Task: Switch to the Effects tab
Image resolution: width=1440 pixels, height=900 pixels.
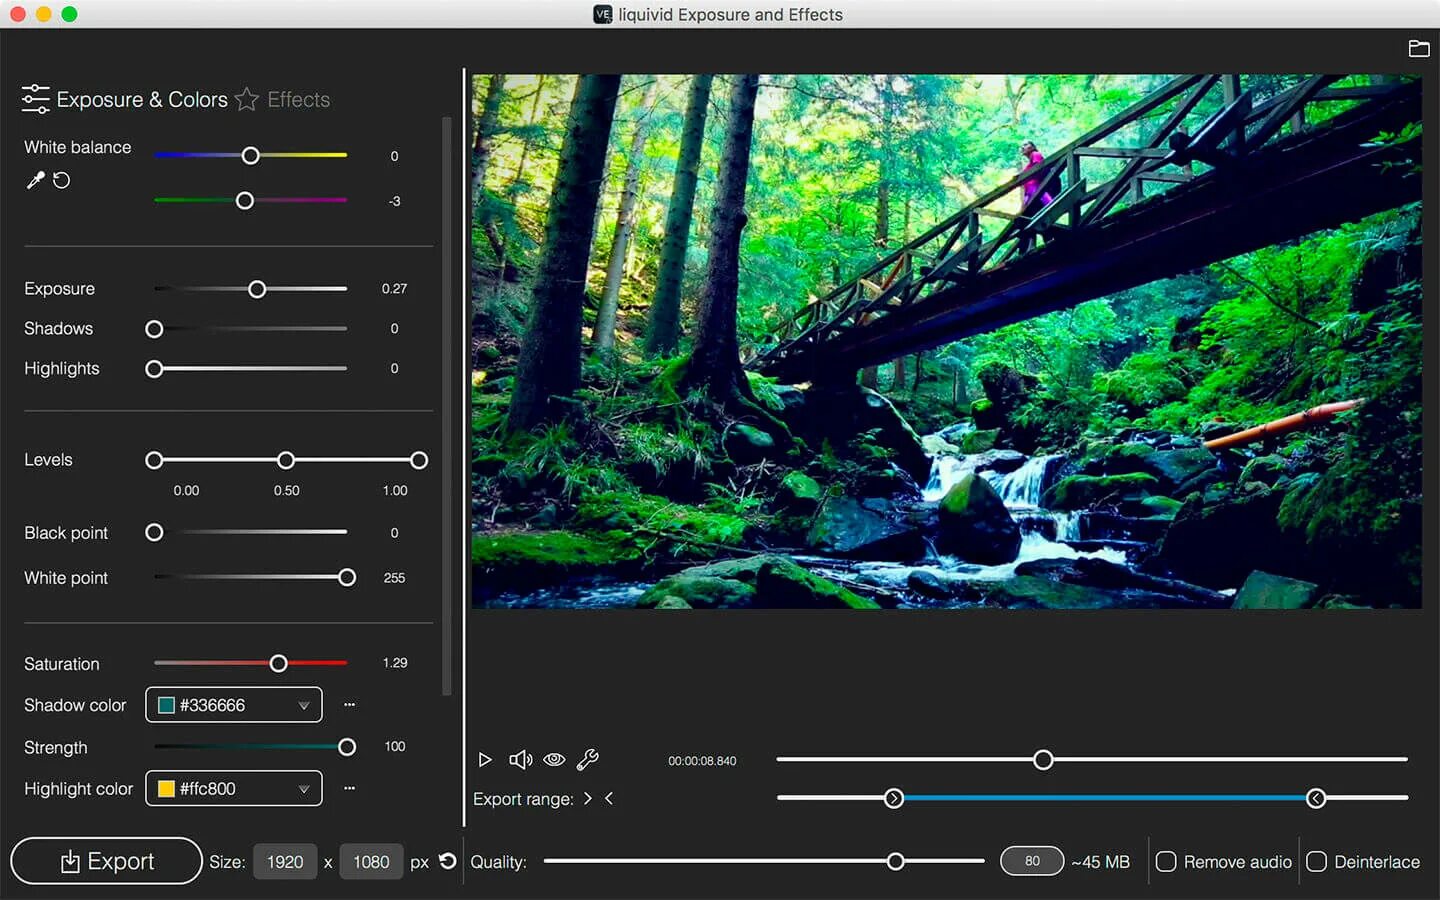Action: [298, 100]
